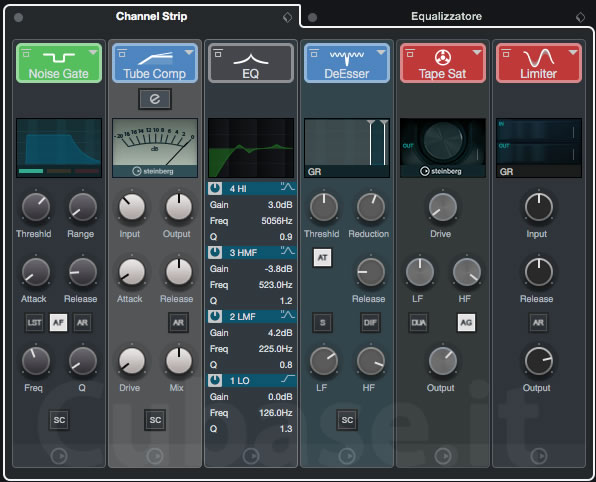Open the Noise Gate module dropdown arrow
Image resolution: width=596 pixels, height=482 pixels.
pos(93,52)
